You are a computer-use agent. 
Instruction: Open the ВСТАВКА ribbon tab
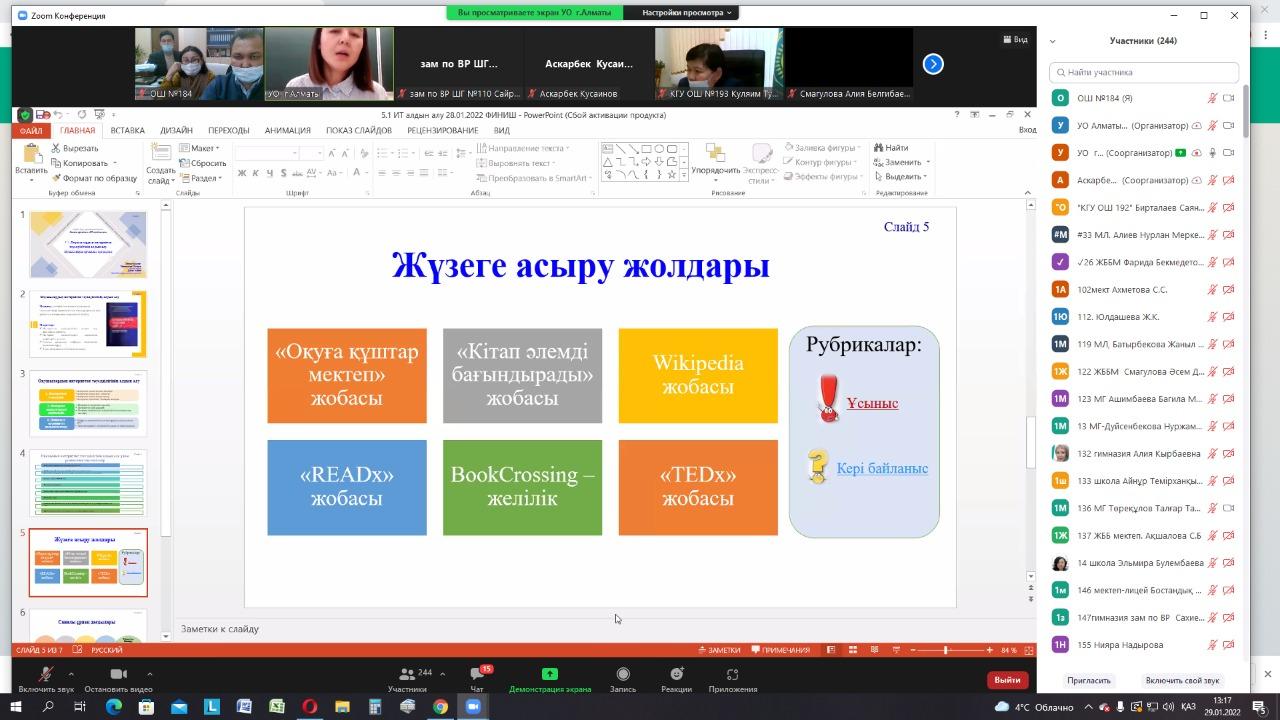[127, 130]
